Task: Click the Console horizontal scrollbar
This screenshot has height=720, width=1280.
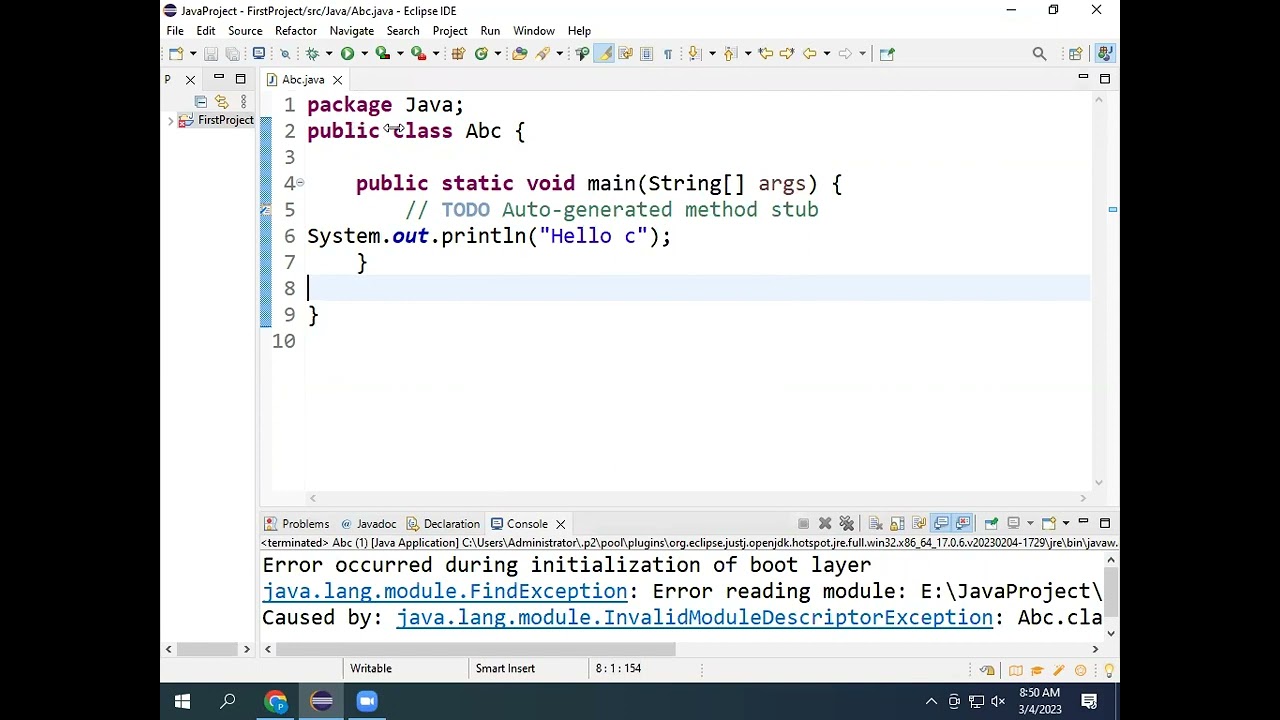Action: pyautogui.click(x=476, y=650)
